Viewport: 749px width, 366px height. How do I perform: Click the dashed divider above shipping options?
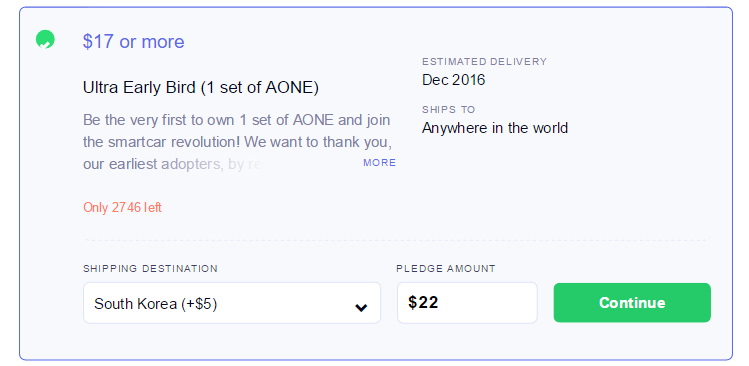pyautogui.click(x=397, y=239)
